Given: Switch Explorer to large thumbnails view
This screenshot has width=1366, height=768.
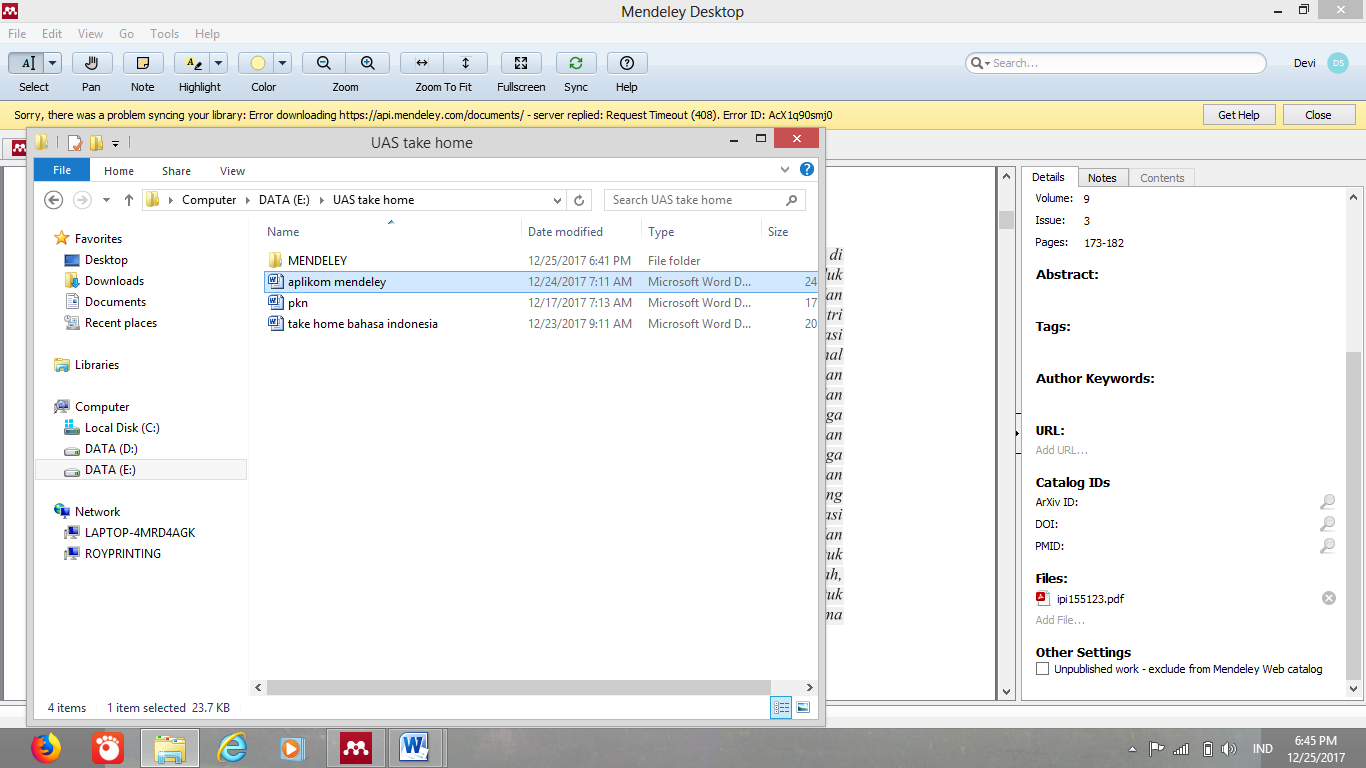Looking at the screenshot, I should tap(802, 707).
